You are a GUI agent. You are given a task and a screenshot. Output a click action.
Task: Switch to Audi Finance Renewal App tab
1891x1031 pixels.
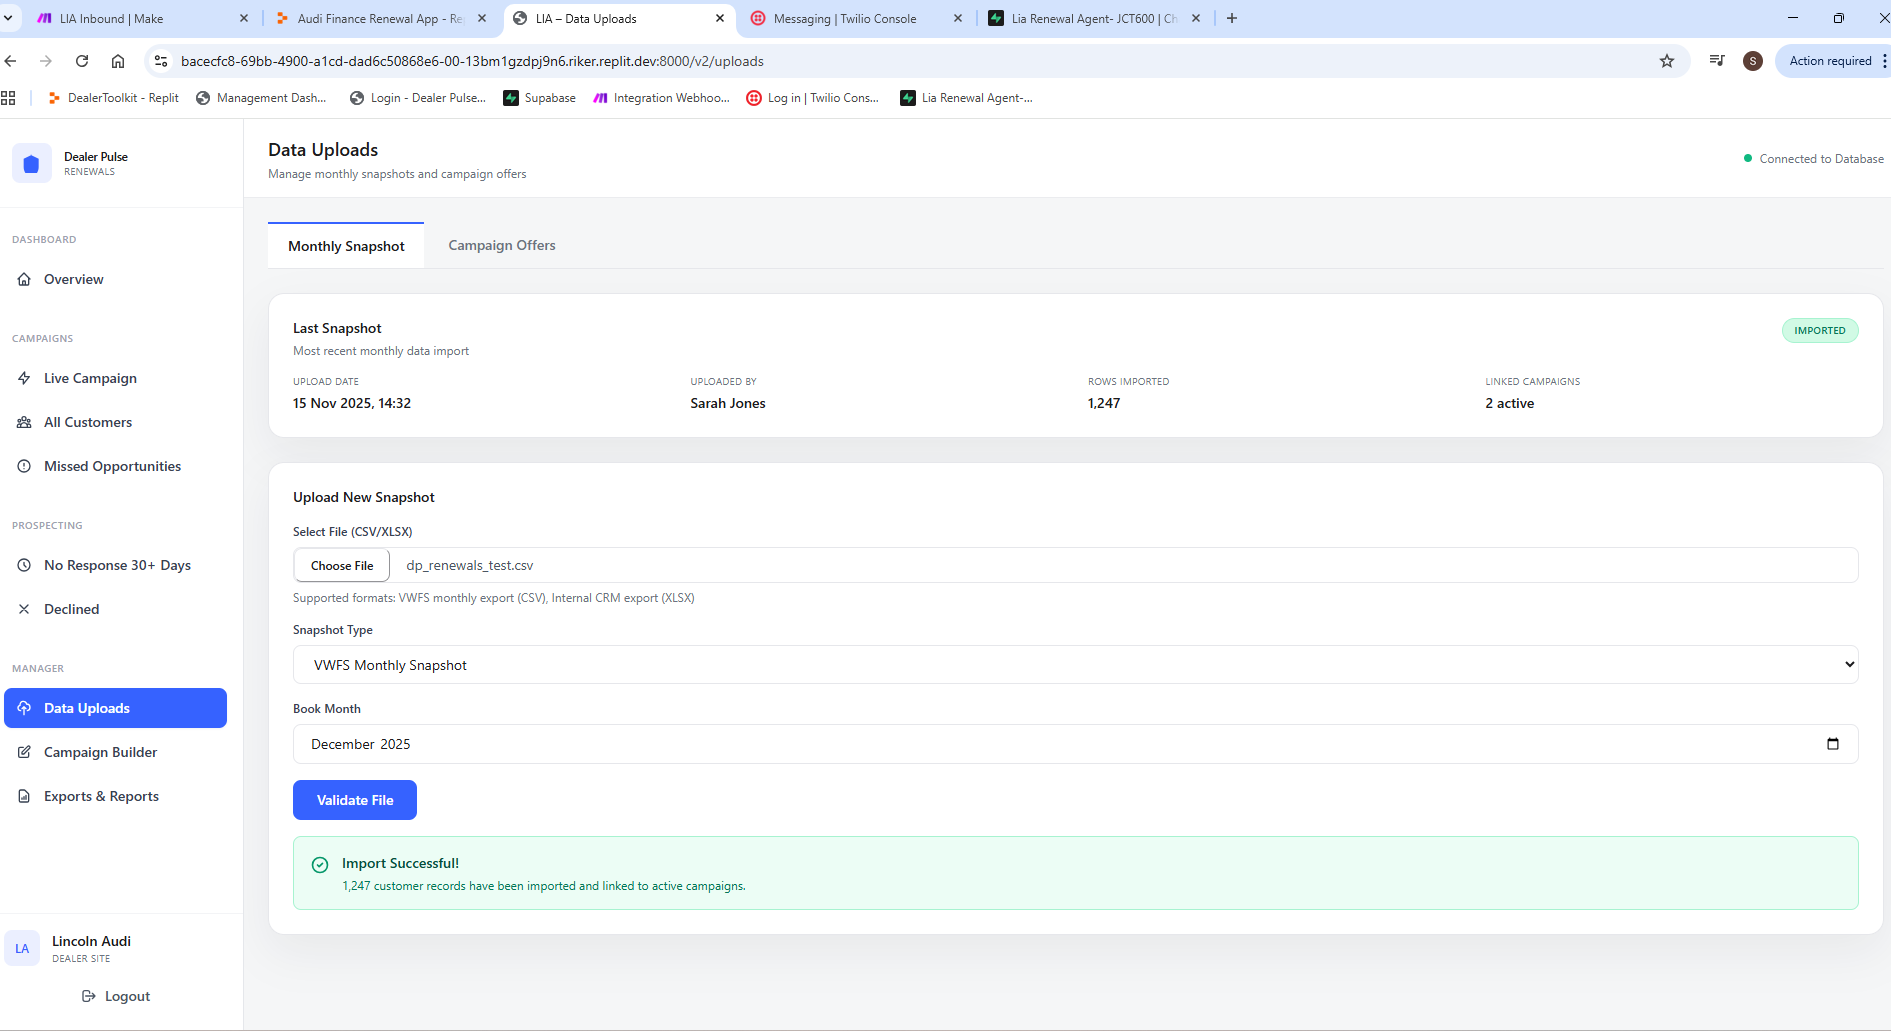point(380,18)
